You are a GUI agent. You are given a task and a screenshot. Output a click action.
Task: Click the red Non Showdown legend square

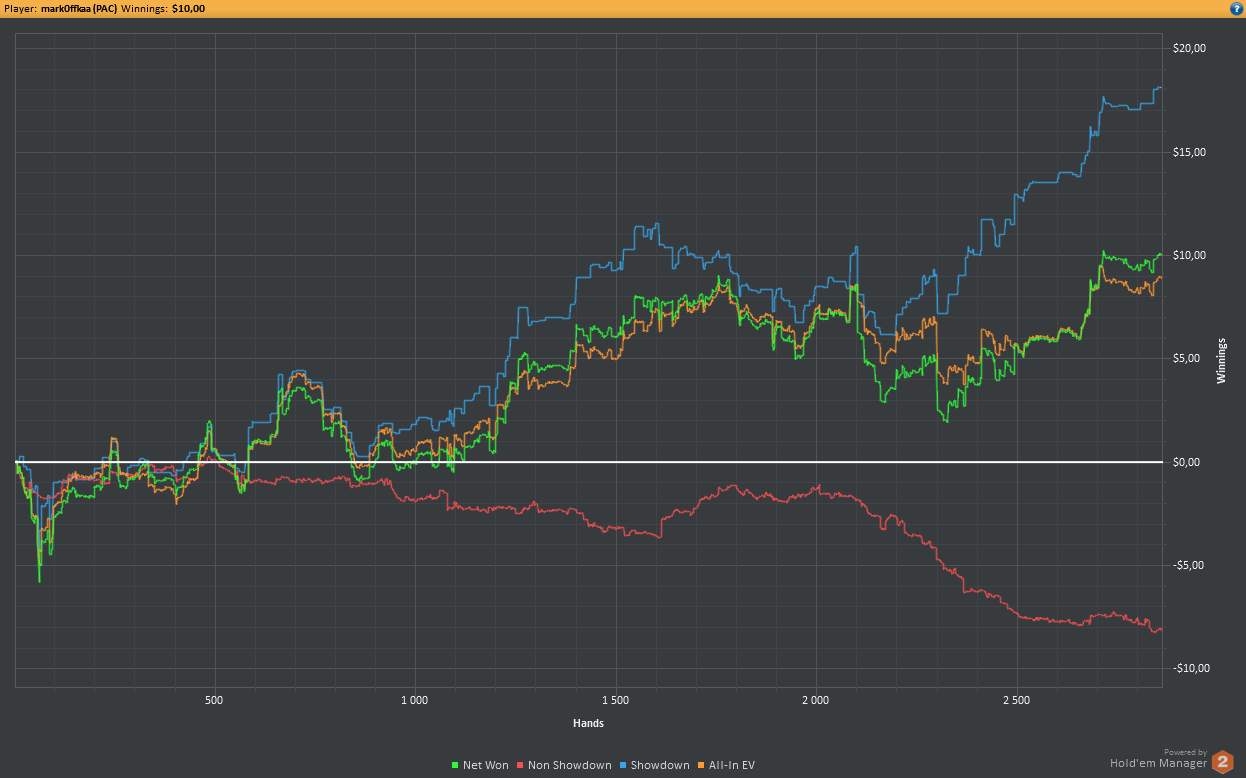point(520,765)
